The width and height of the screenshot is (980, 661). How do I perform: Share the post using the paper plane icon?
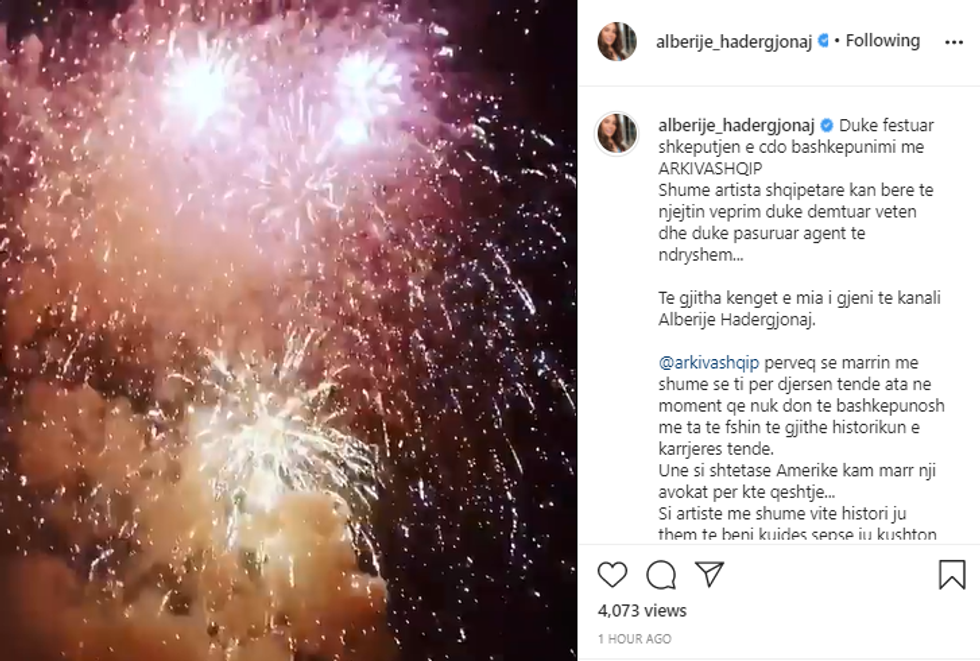tap(709, 574)
